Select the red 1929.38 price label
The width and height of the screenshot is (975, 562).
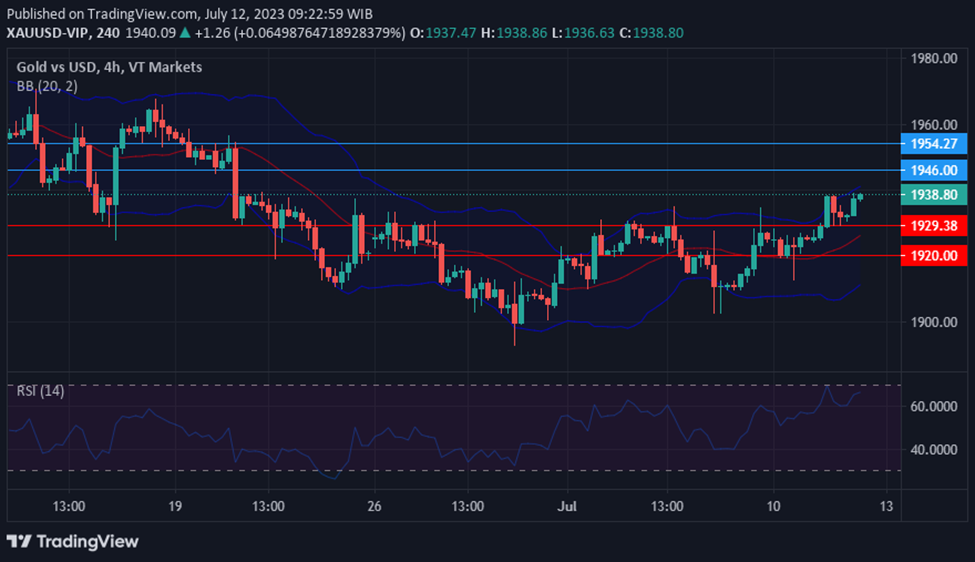point(934,226)
